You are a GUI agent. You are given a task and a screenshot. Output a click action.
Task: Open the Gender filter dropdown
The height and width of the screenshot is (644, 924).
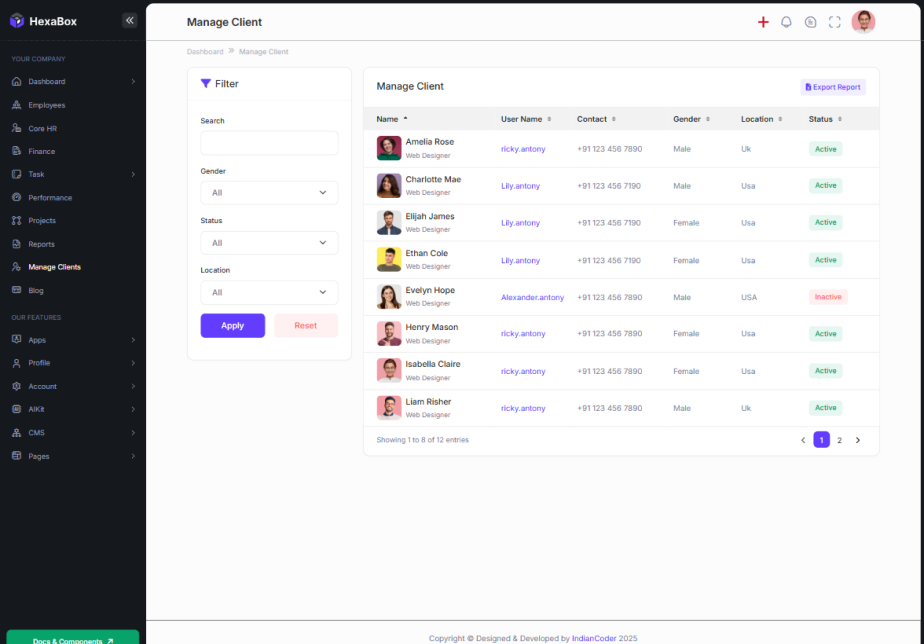pyautogui.click(x=269, y=193)
